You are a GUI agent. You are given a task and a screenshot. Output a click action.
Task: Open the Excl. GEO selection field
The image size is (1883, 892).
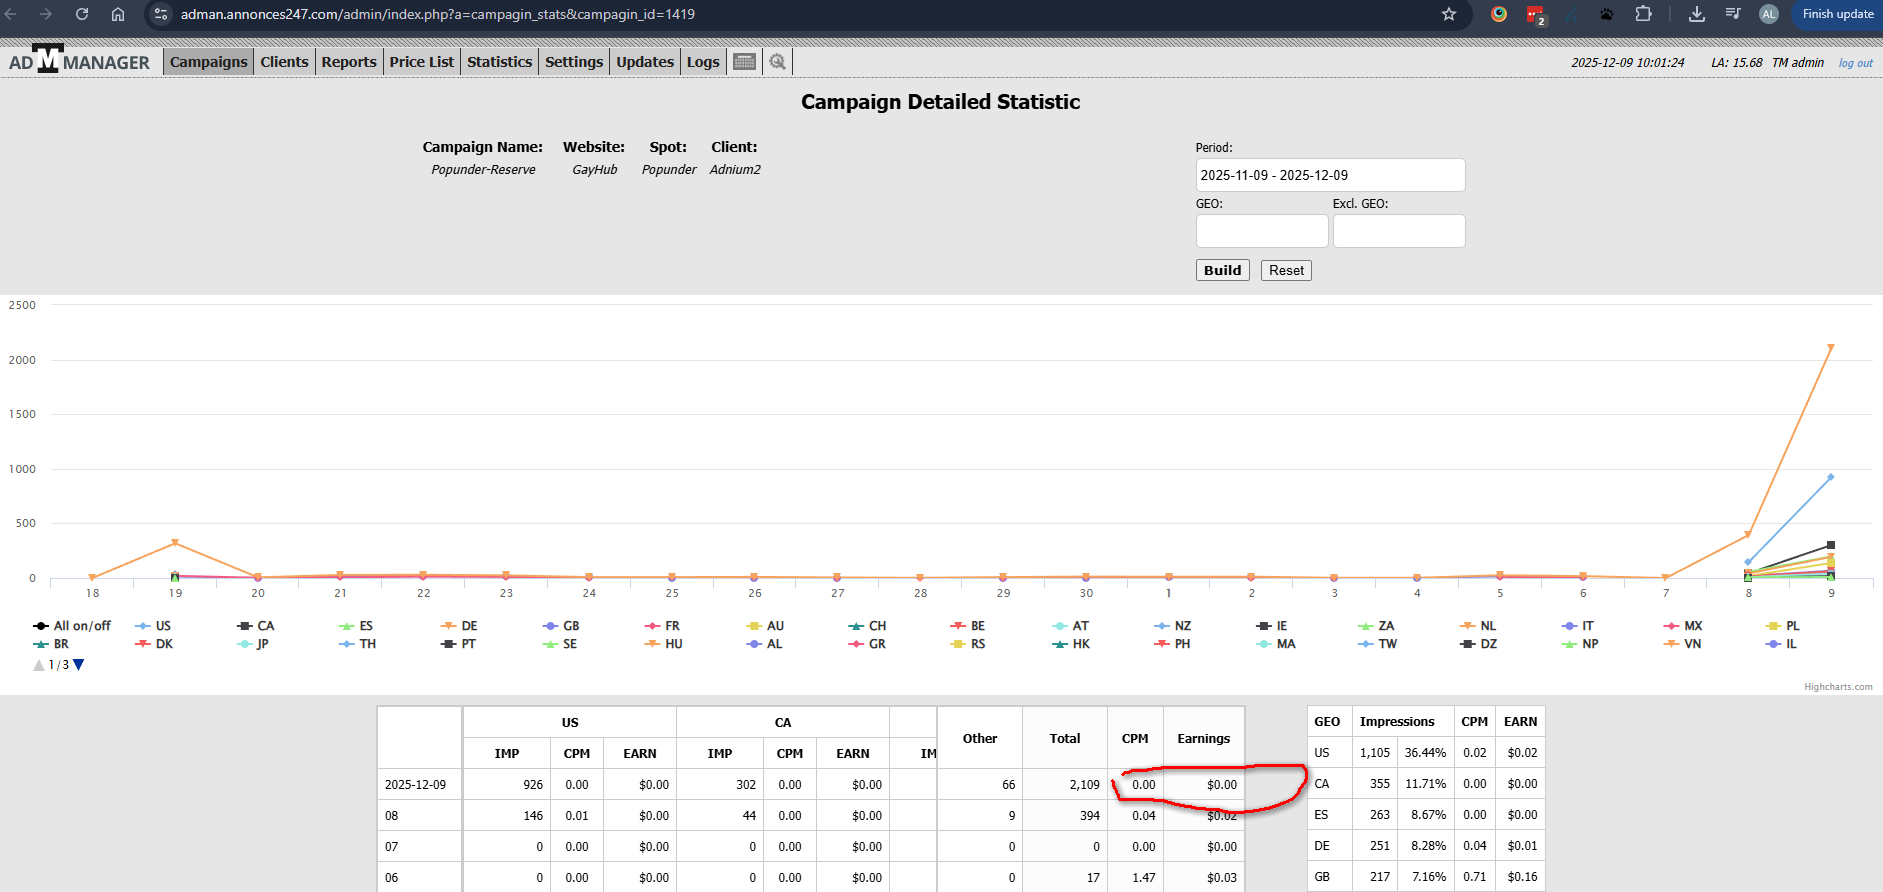[1398, 231]
